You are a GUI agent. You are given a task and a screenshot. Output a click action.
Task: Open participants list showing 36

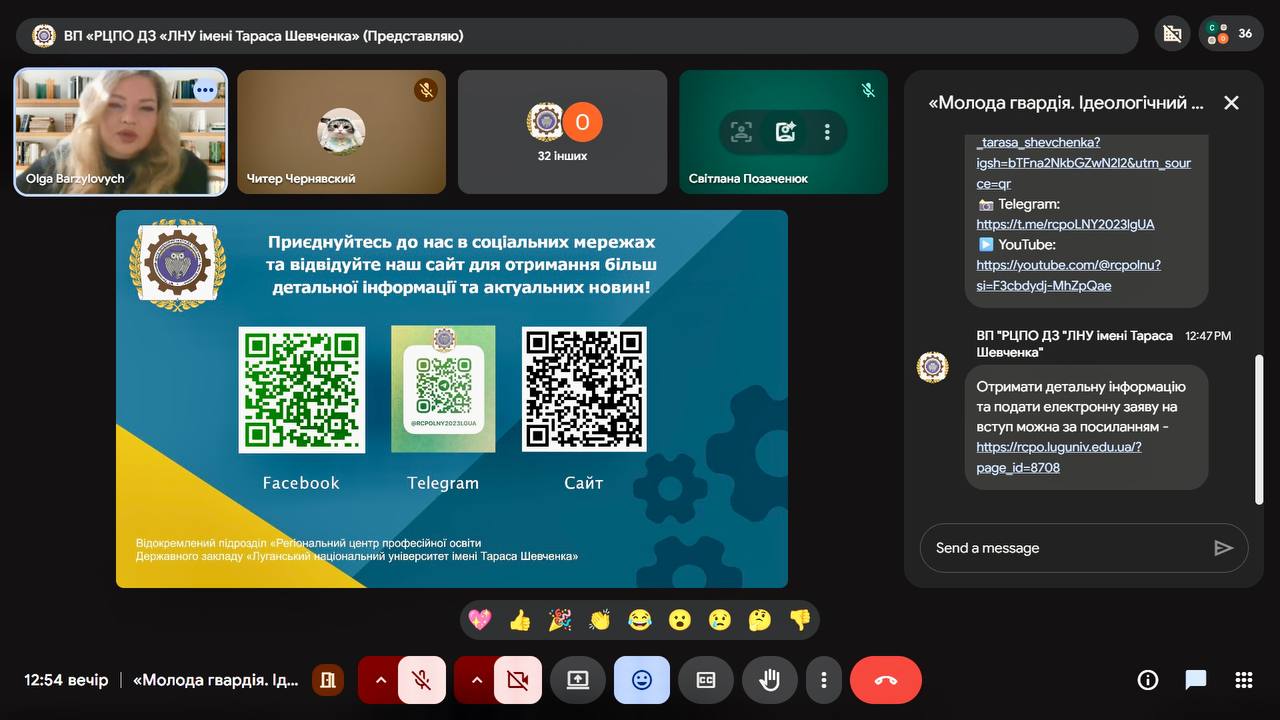[1230, 34]
